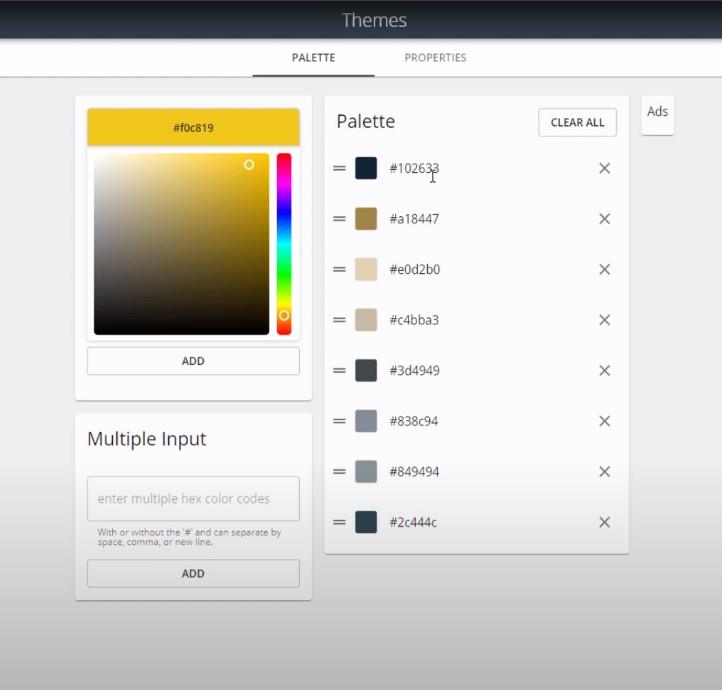The height and width of the screenshot is (690, 722).
Task: Remove color #a18447 from palette
Action: pyautogui.click(x=604, y=219)
